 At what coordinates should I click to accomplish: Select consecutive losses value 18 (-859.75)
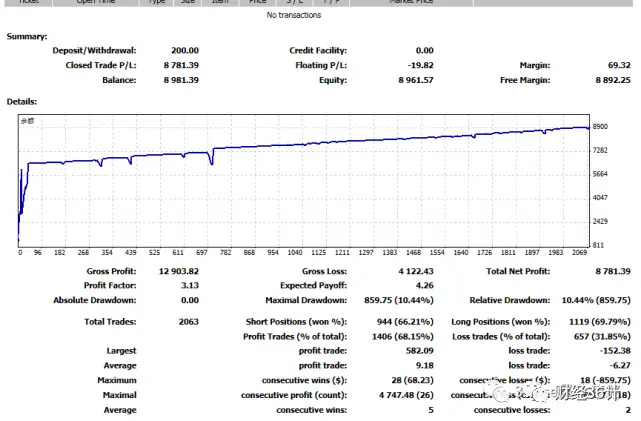(605, 381)
